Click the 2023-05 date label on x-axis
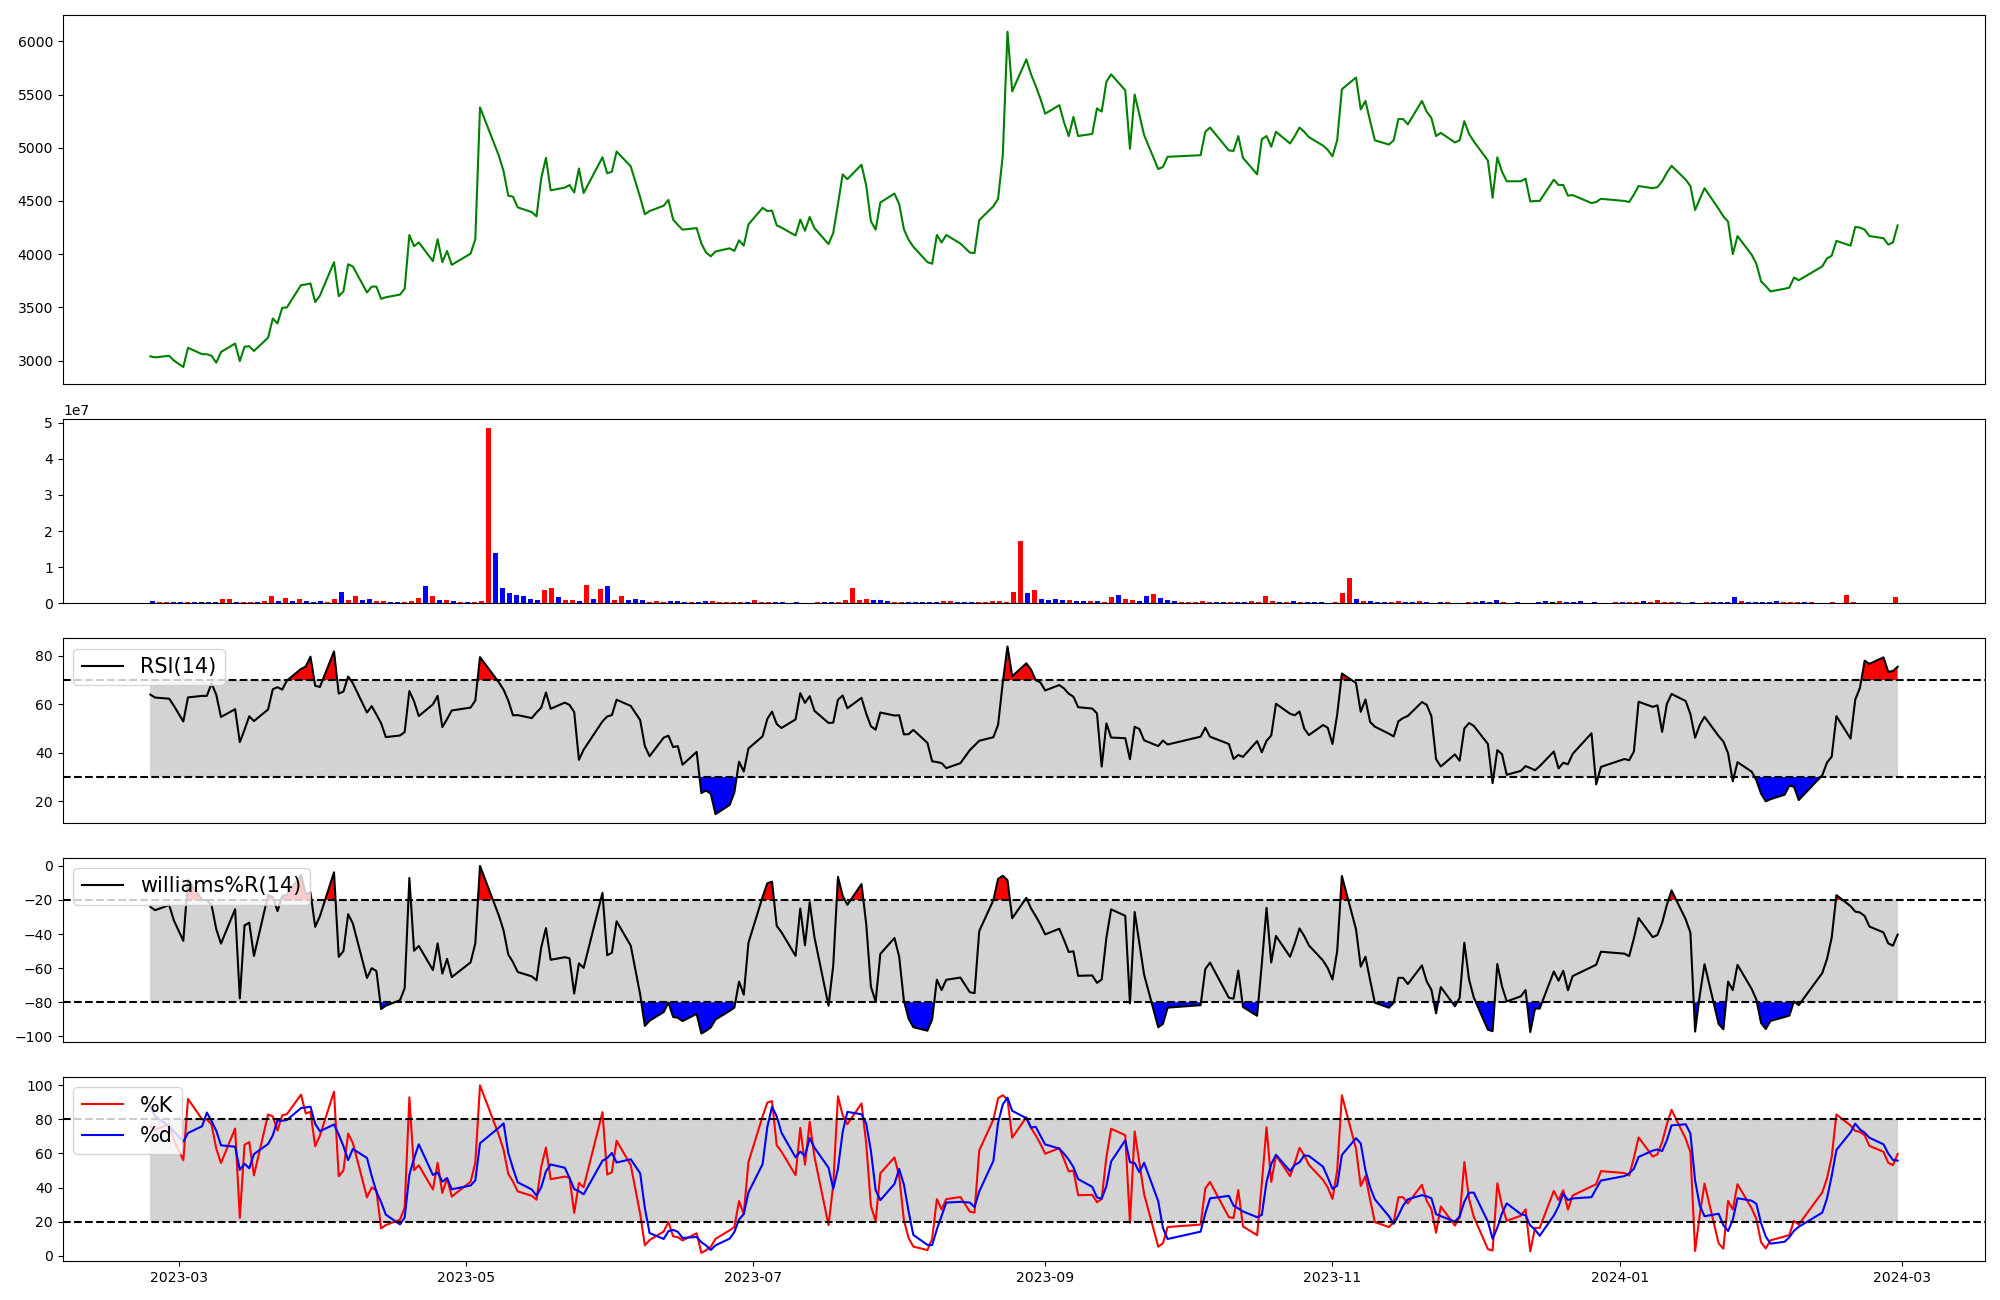This screenshot has width=2000, height=1300. click(465, 1277)
